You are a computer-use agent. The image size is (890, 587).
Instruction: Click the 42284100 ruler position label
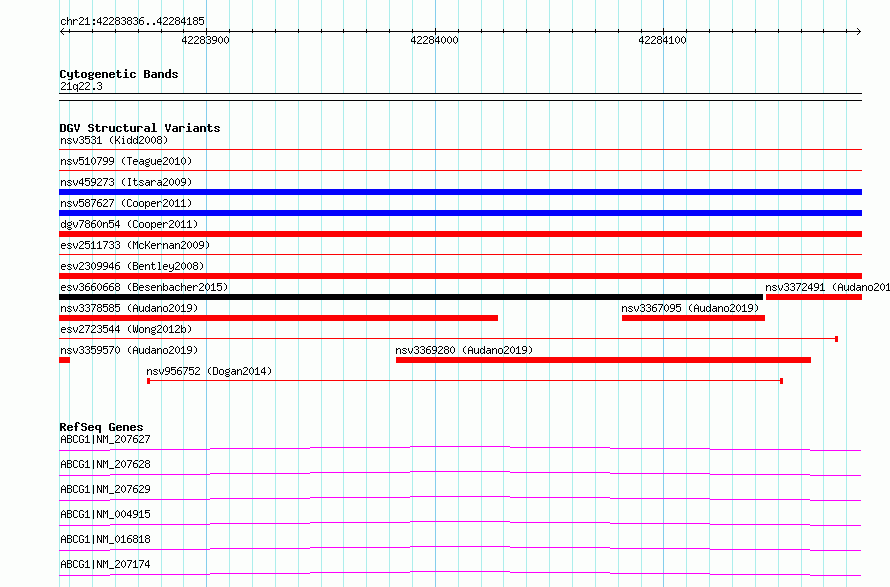click(662, 40)
